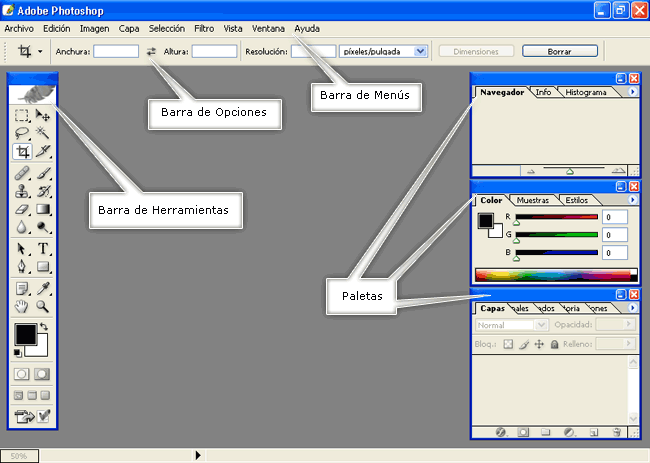650x463 pixels.
Task: Open the Opacidad slider arrow
Action: (x=629, y=324)
